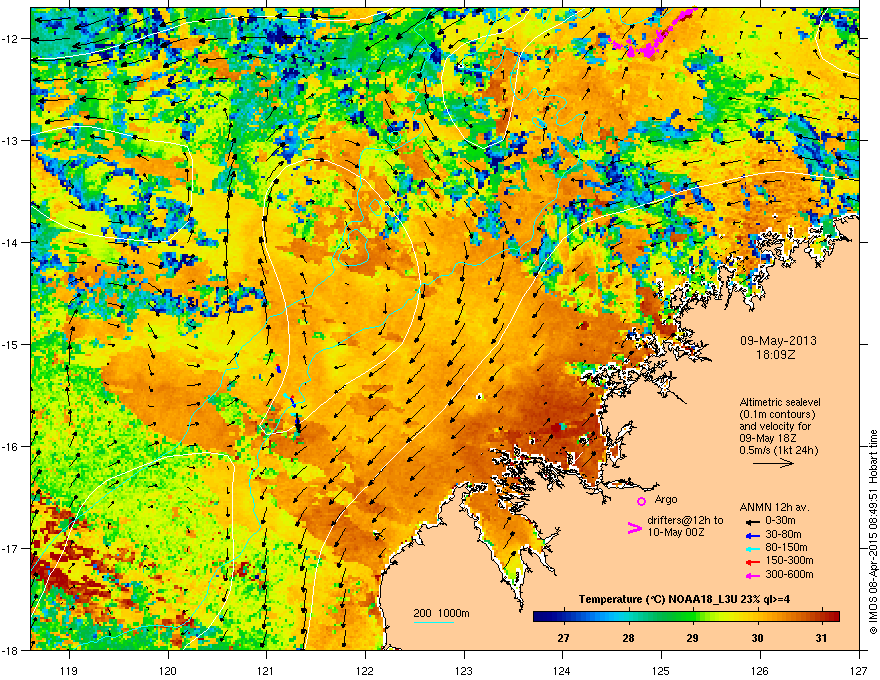Click the 0.5m/s velocity scale arrow
This screenshot has width=880, height=680.
(x=773, y=463)
